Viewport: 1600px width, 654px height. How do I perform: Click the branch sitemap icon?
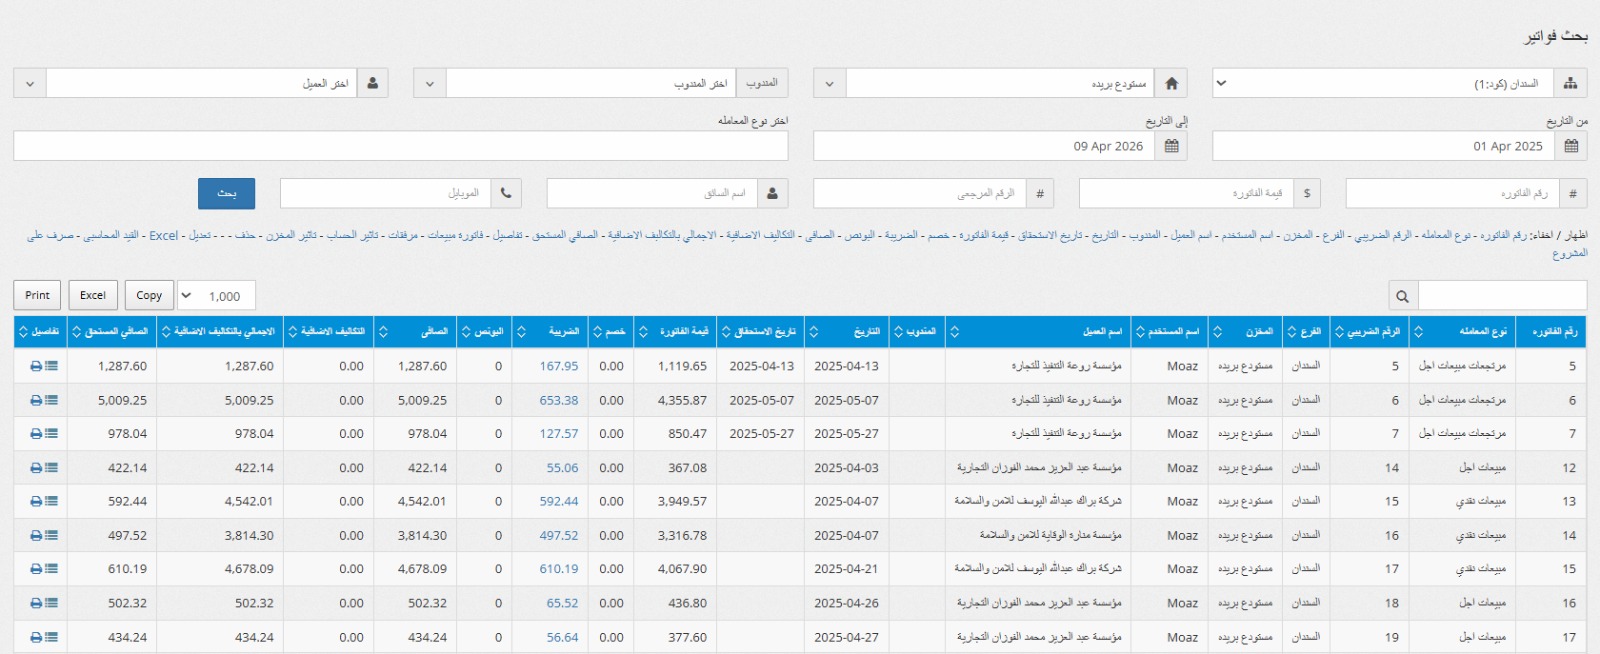[1570, 83]
